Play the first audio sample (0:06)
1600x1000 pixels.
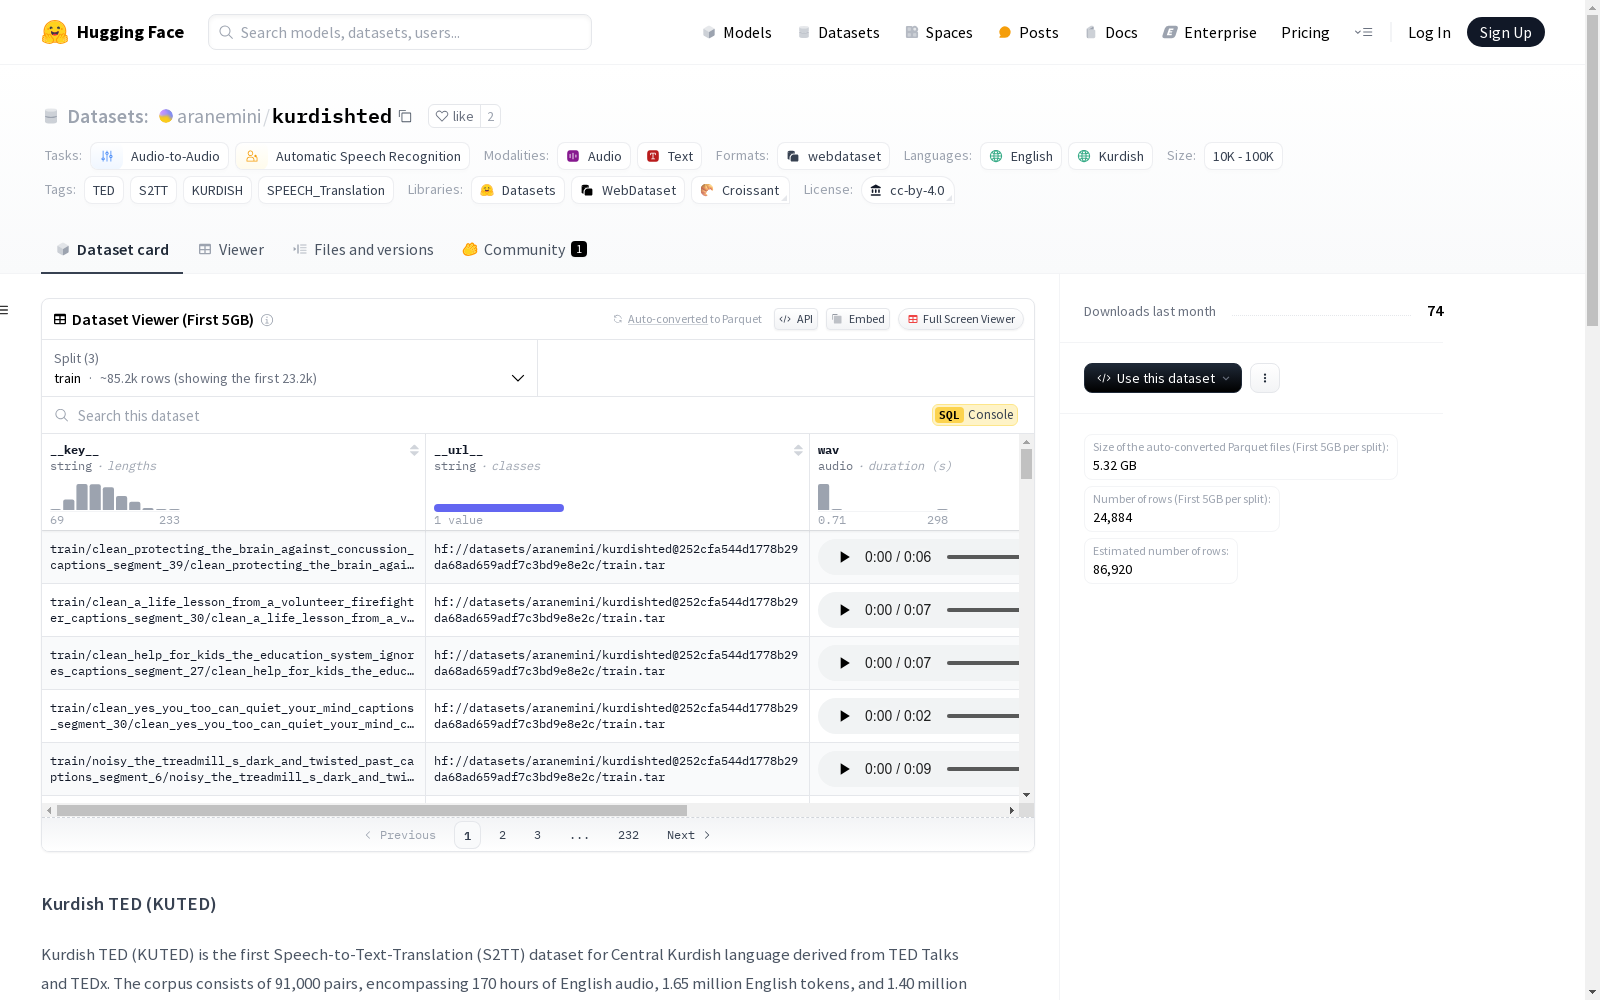point(844,557)
